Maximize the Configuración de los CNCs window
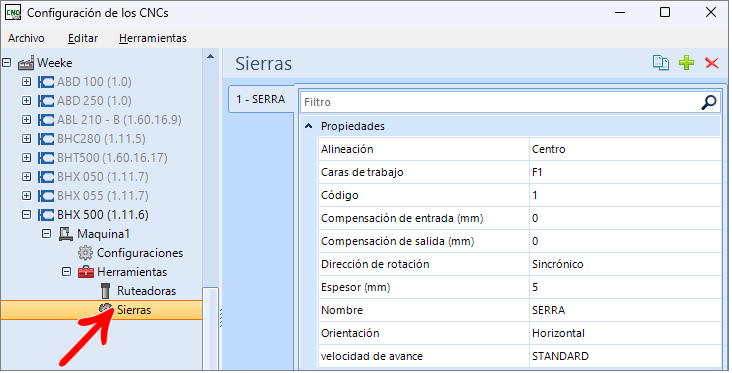732x373 pixels. click(665, 12)
